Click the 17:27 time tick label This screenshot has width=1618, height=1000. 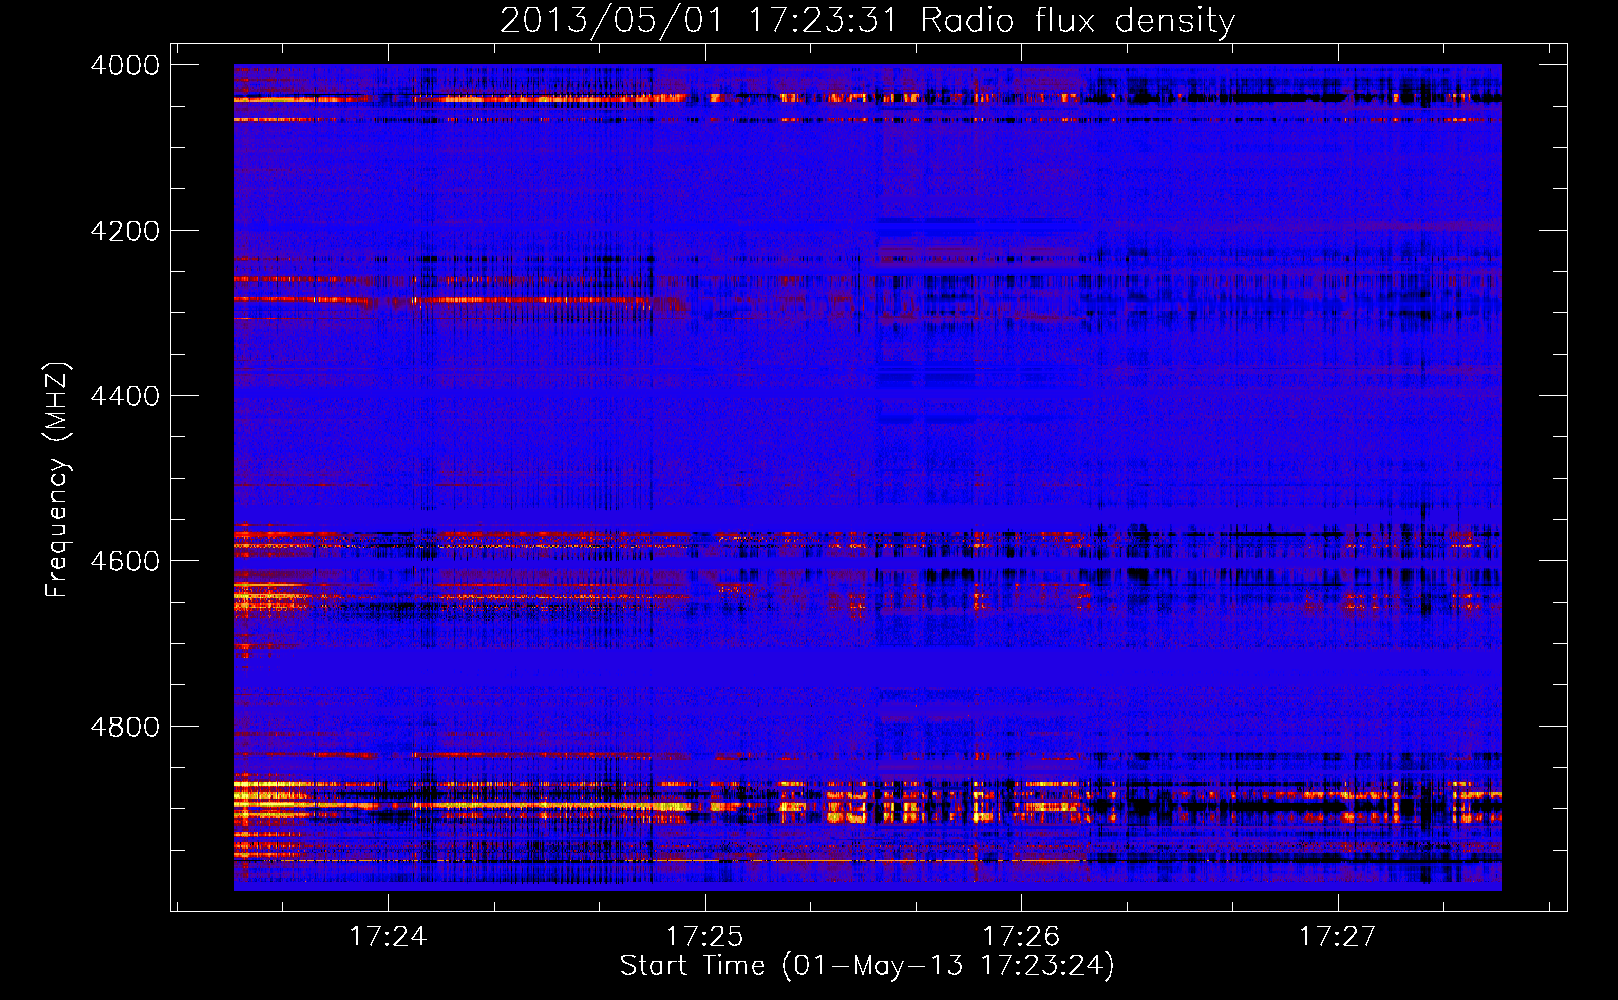click(1338, 936)
